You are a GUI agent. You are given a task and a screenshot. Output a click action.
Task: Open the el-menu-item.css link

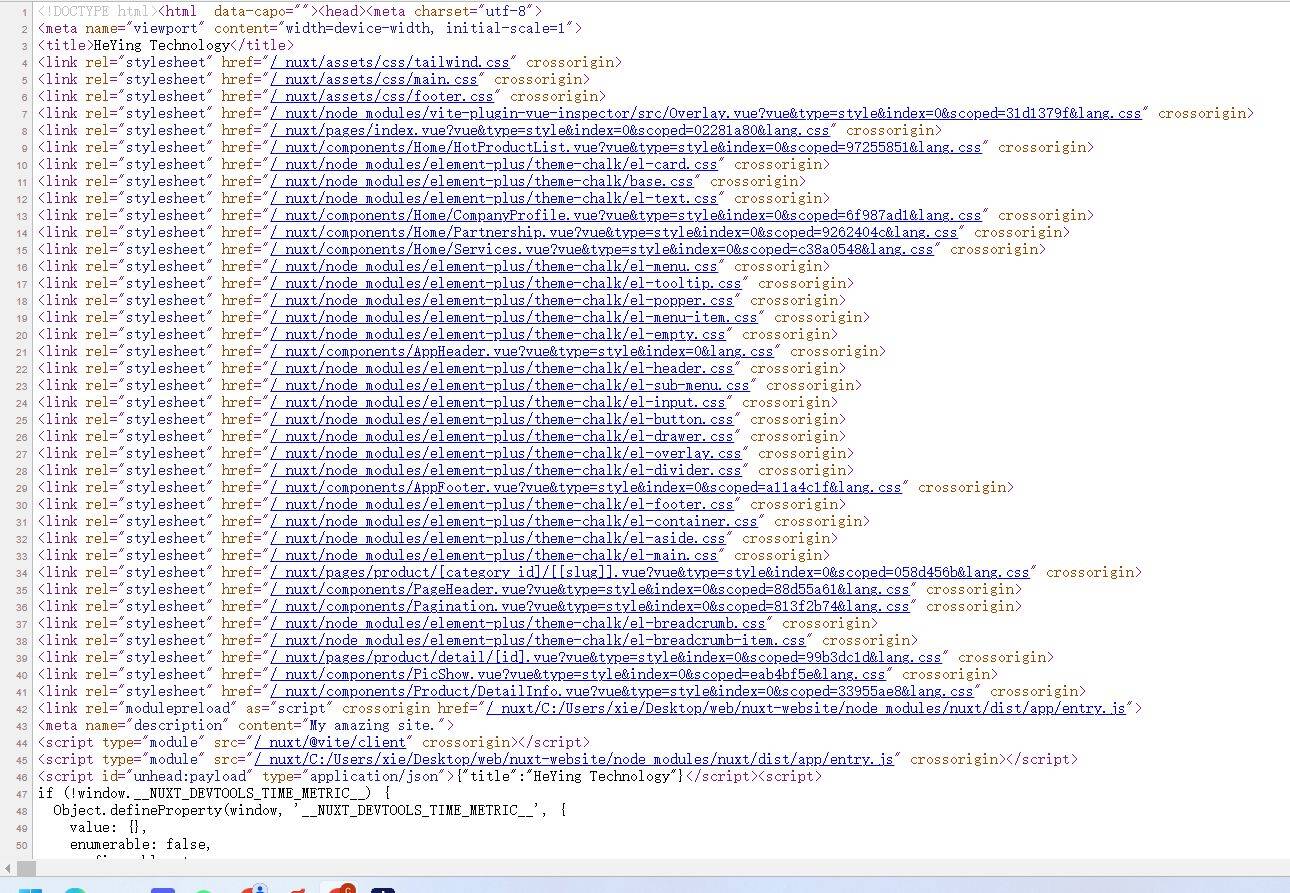coord(514,317)
